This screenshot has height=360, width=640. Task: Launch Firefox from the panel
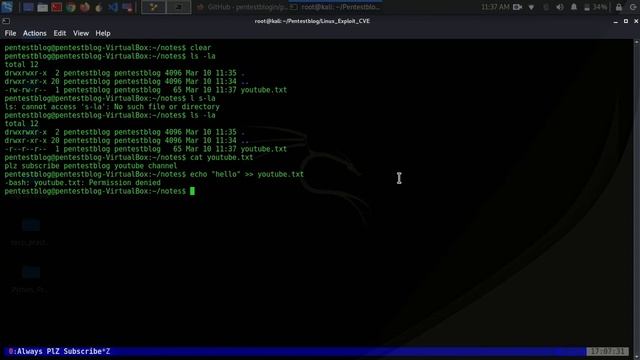tap(85, 7)
